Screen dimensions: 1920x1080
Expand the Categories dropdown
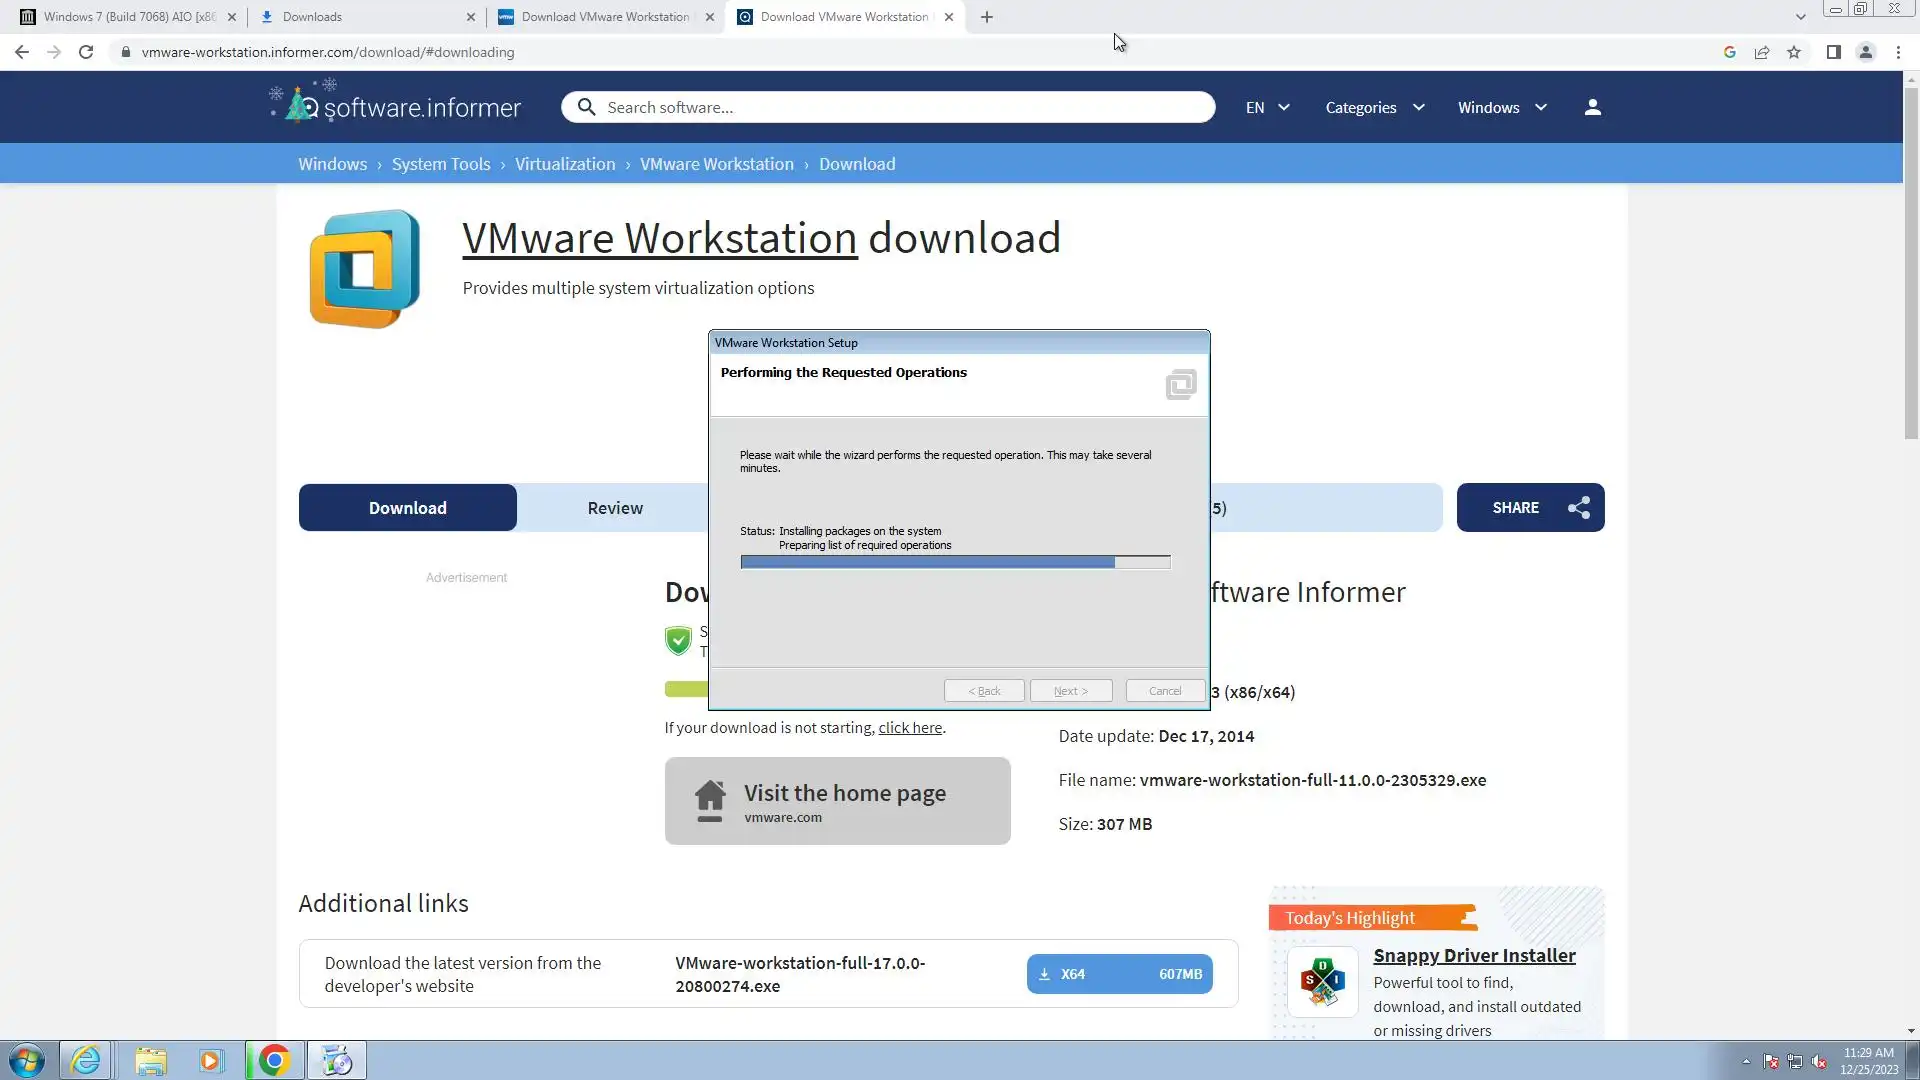point(1374,107)
